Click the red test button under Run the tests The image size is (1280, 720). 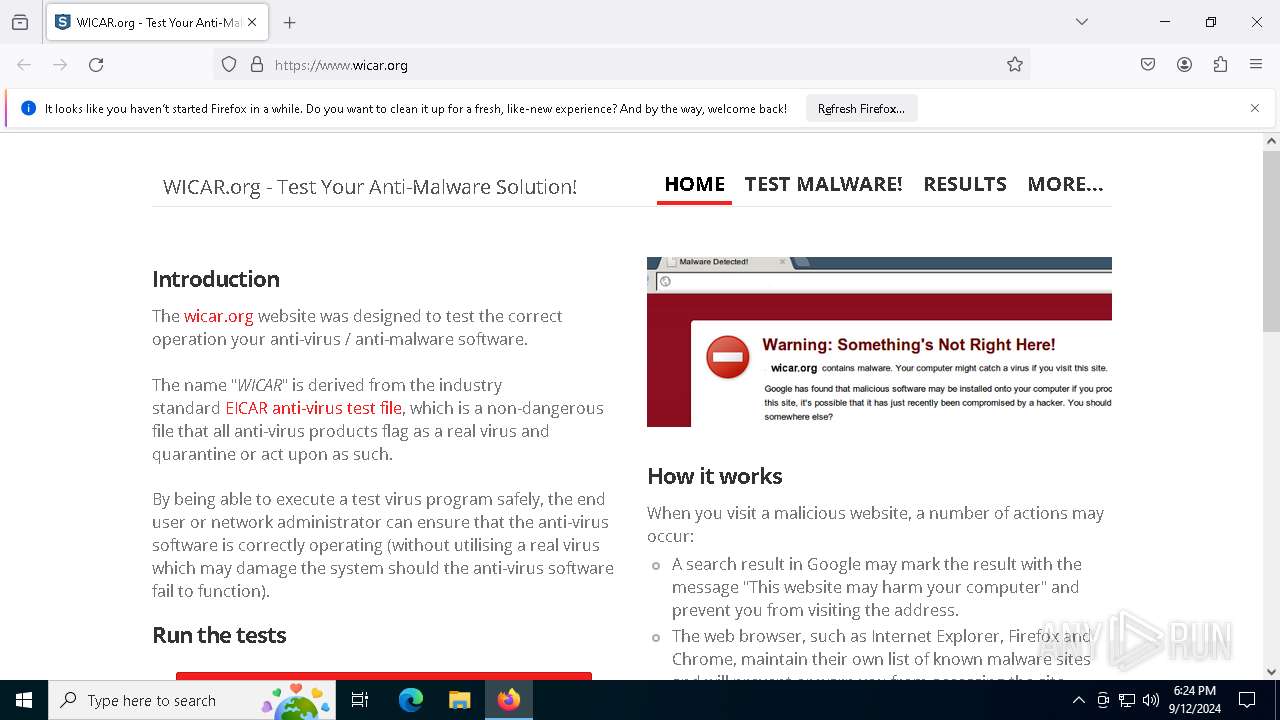point(384,676)
